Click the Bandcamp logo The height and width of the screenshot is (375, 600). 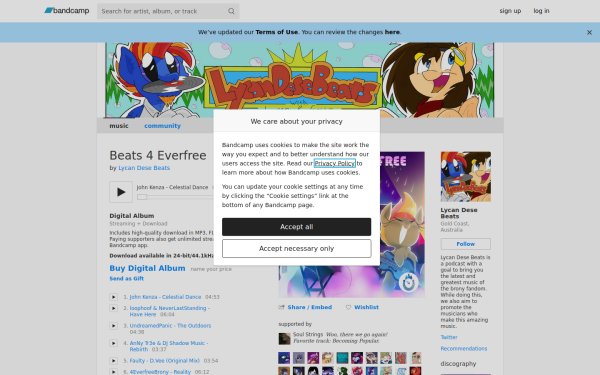coord(67,11)
